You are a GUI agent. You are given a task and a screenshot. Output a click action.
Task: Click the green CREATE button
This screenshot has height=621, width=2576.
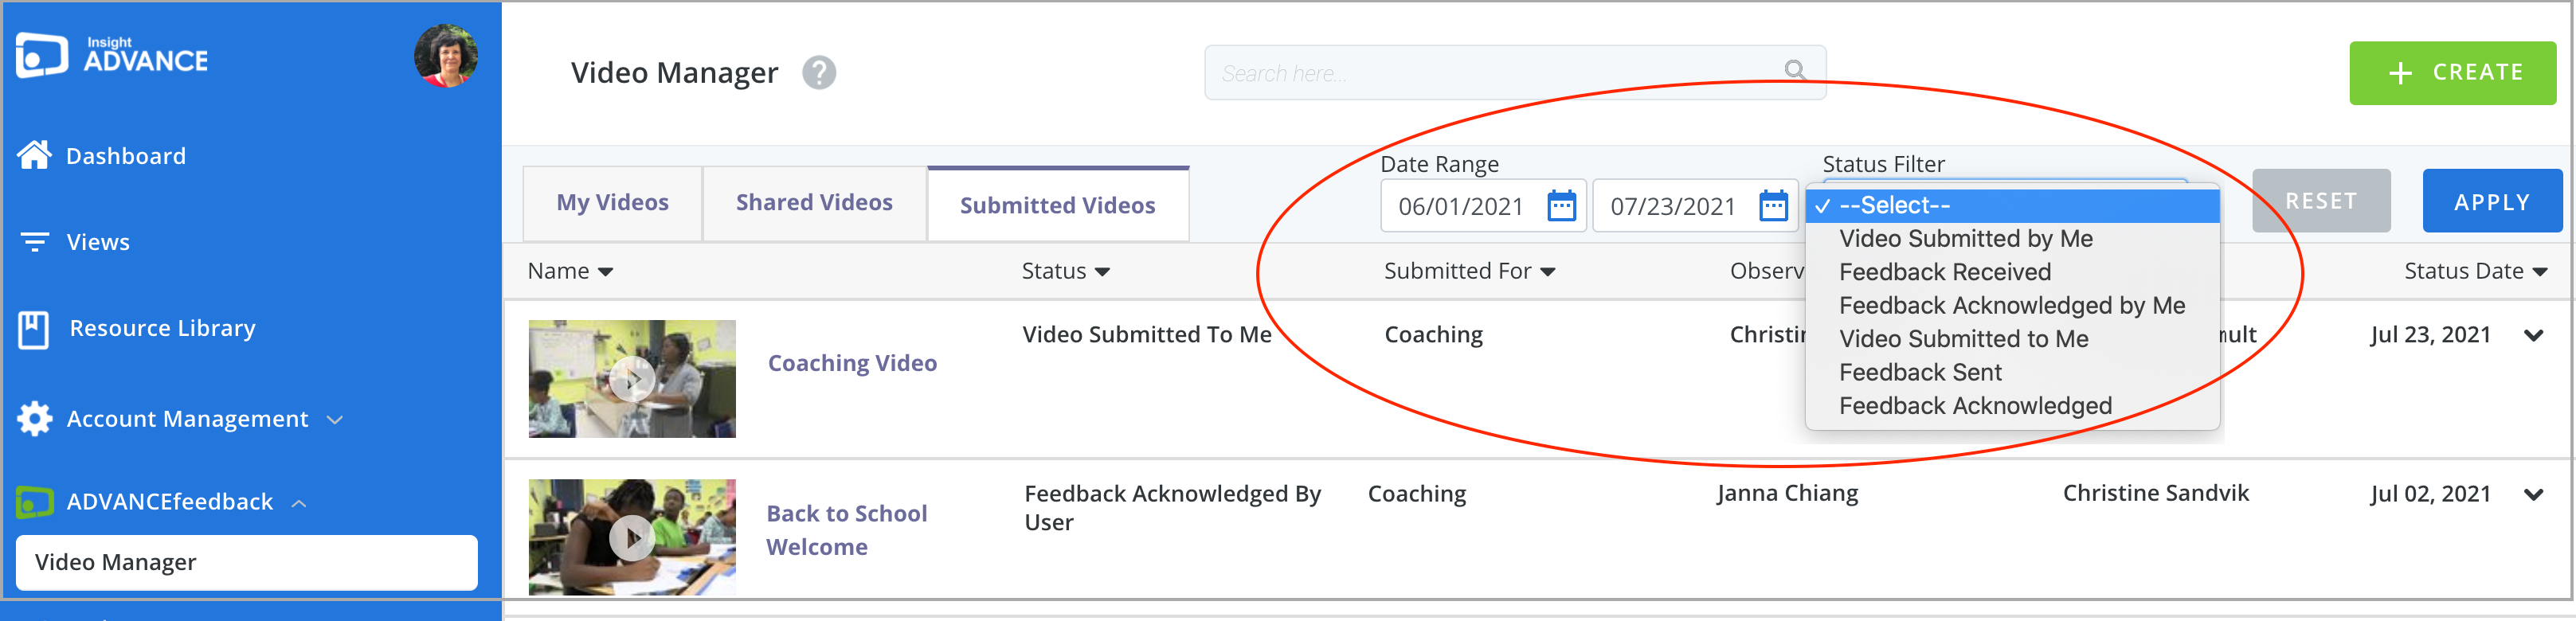[2452, 73]
